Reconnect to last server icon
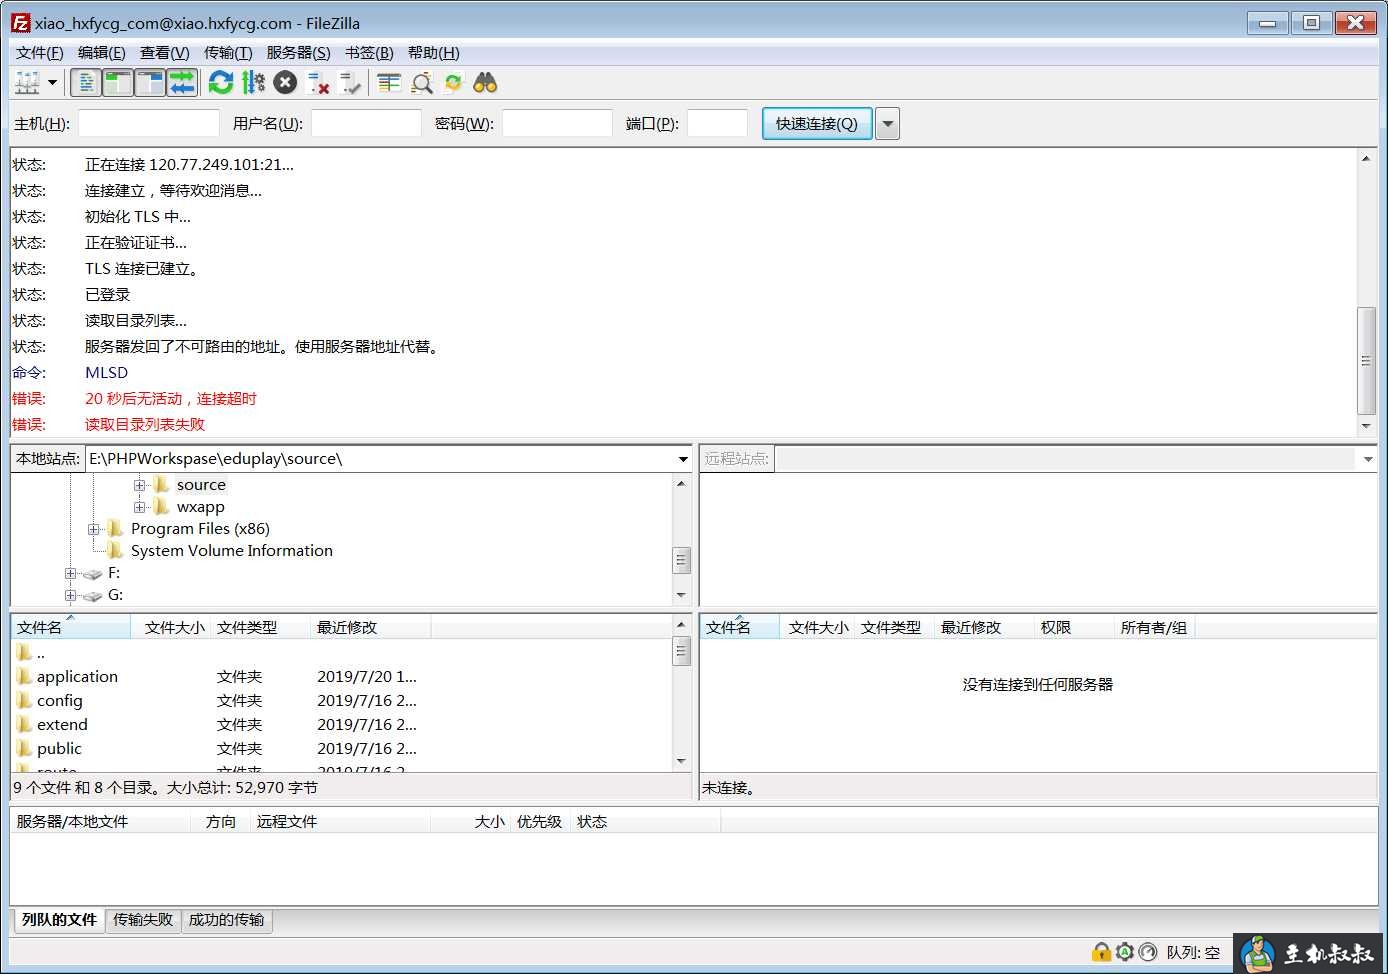The image size is (1388, 974). click(350, 83)
